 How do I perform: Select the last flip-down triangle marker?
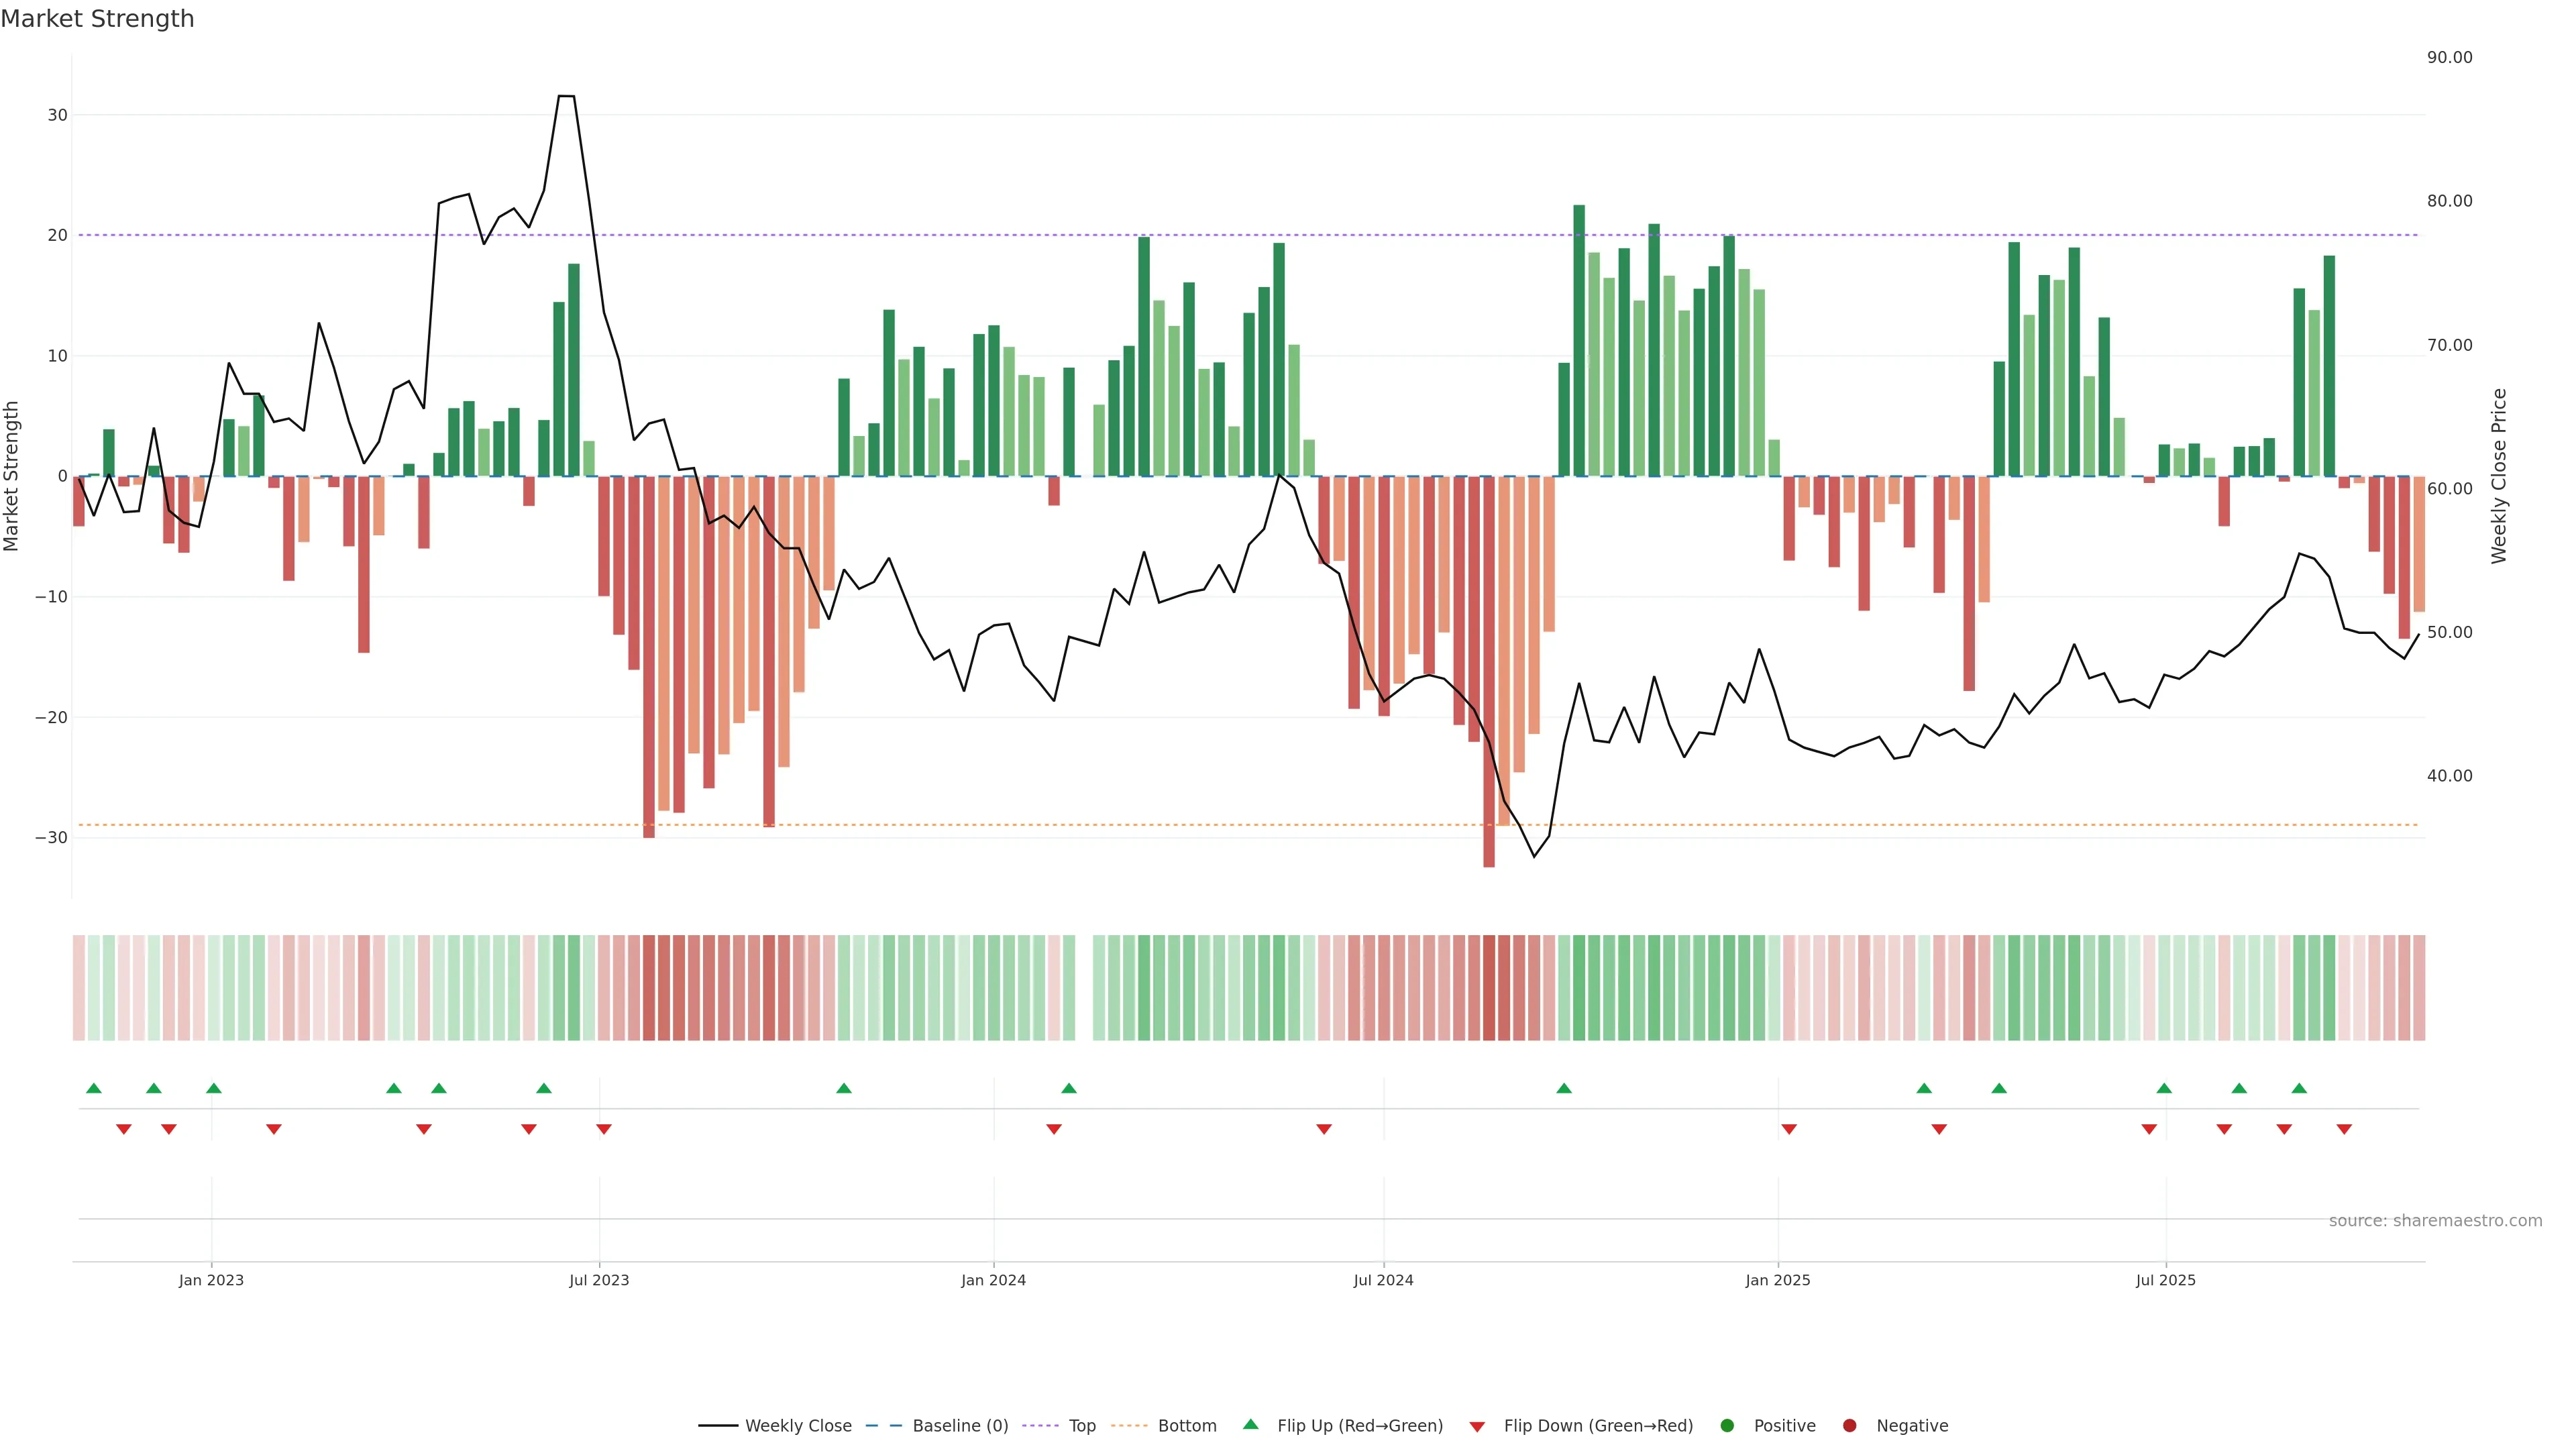(x=2344, y=1129)
